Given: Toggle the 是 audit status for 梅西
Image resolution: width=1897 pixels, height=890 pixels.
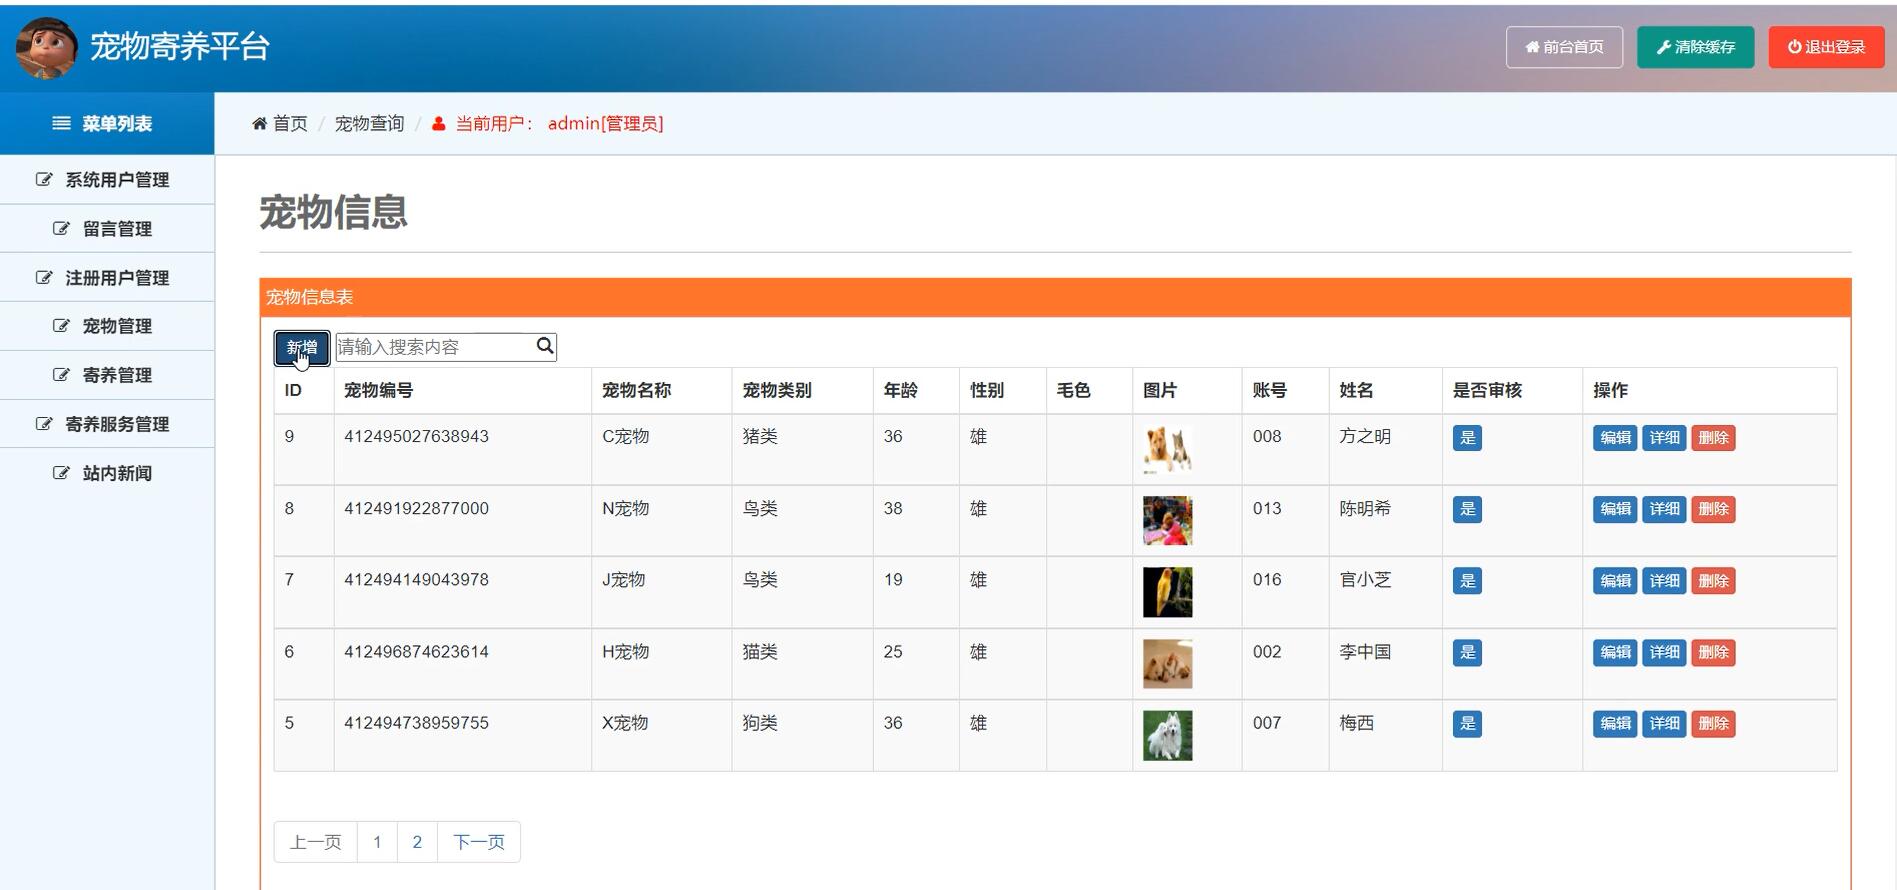Looking at the screenshot, I should tap(1467, 724).
